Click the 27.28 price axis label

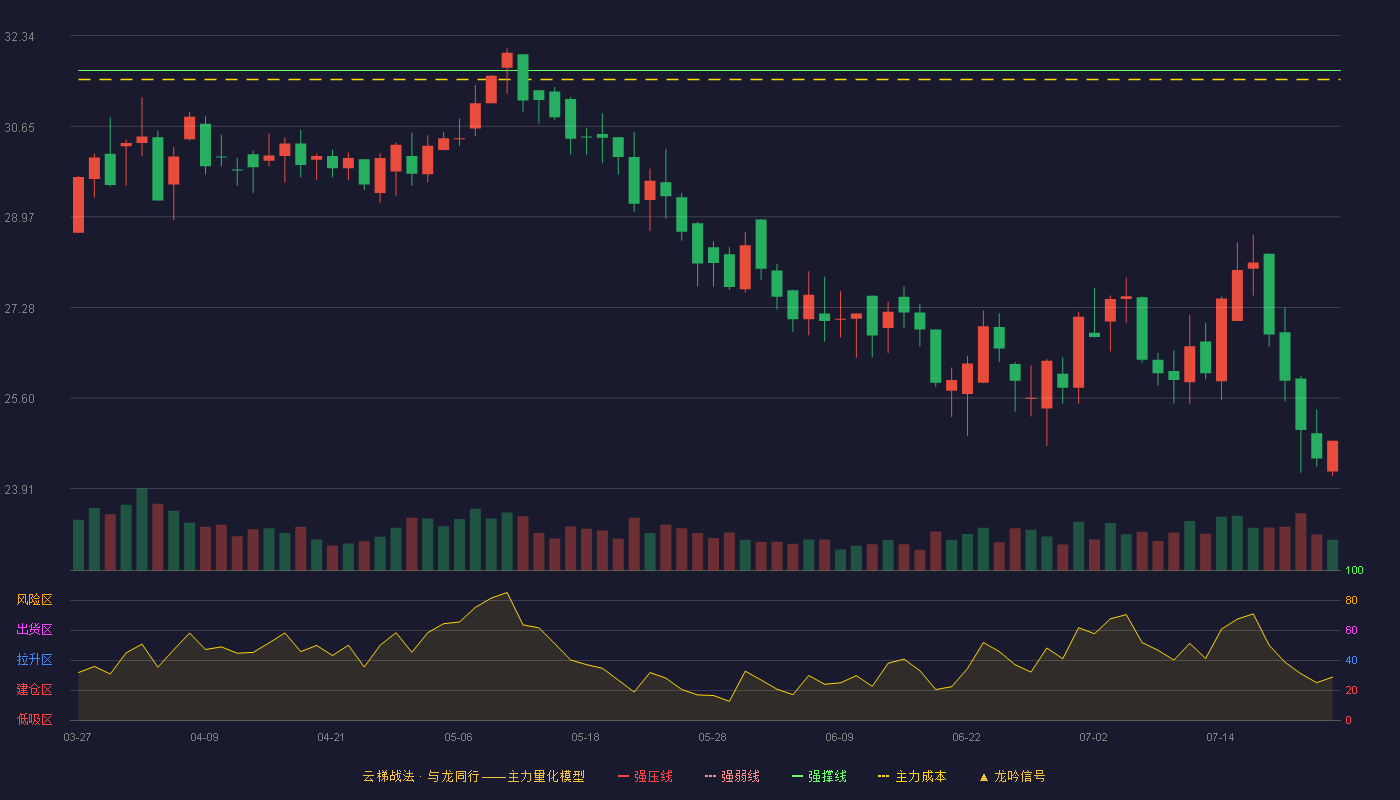[20, 309]
